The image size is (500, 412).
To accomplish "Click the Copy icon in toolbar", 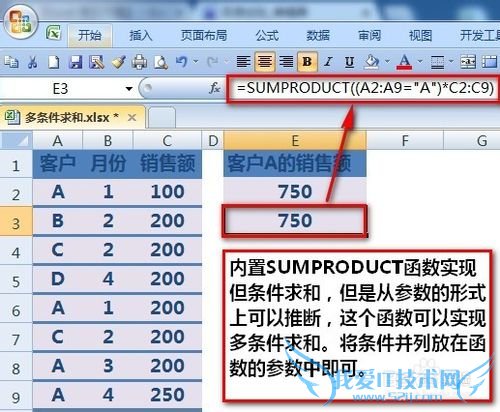I will (11, 62).
